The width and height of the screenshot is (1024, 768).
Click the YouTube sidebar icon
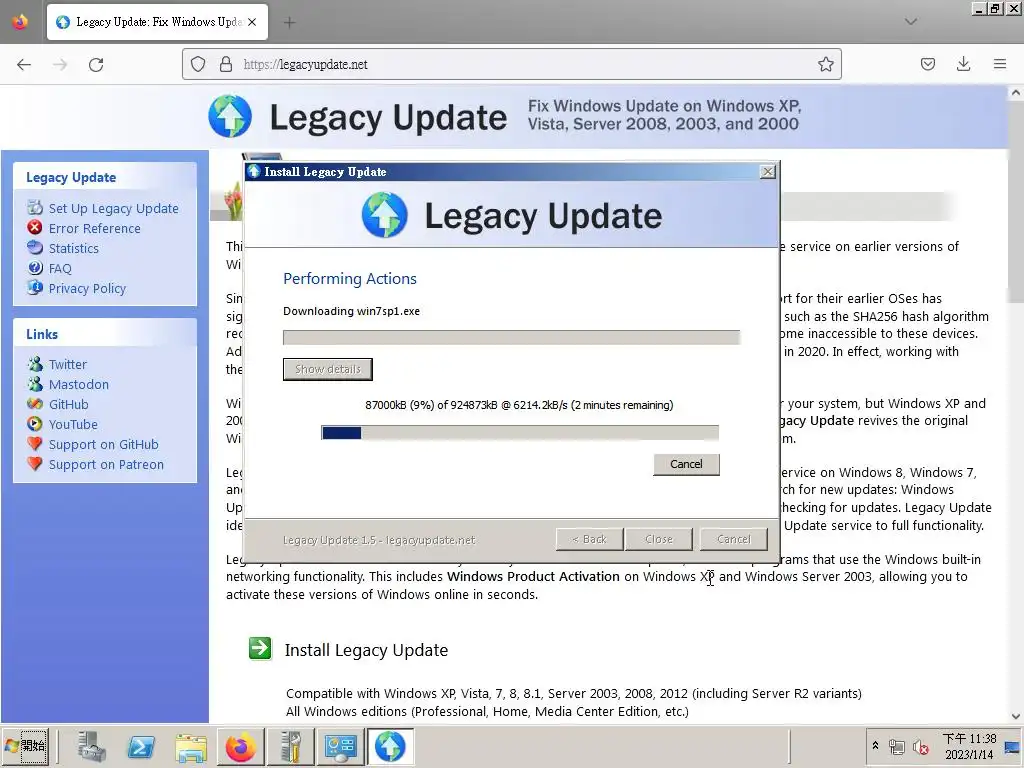point(35,424)
